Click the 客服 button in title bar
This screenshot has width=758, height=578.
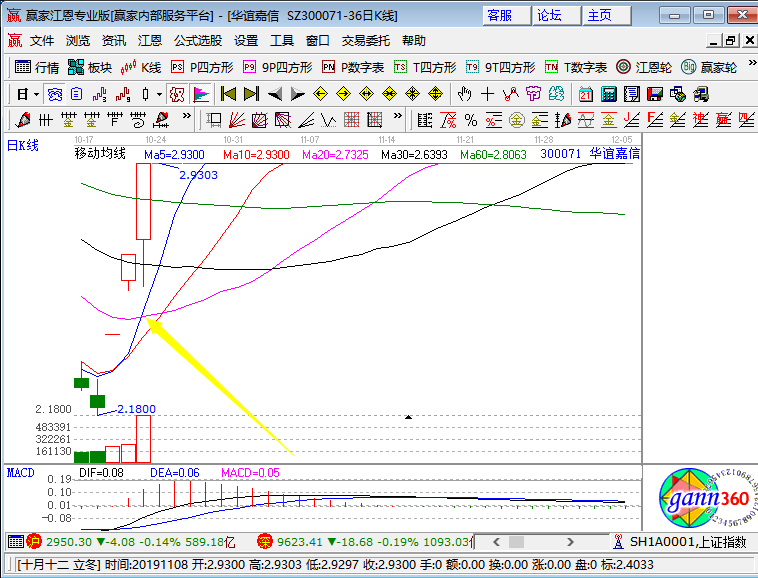pyautogui.click(x=501, y=15)
